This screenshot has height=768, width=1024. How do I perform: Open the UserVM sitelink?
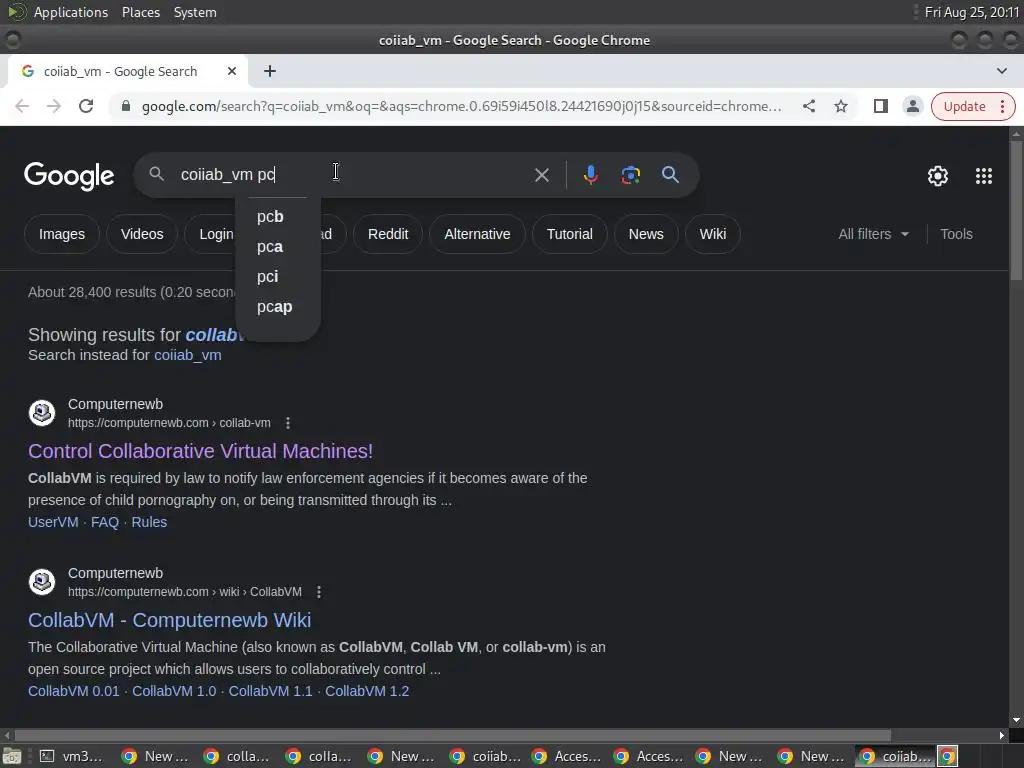[53, 522]
